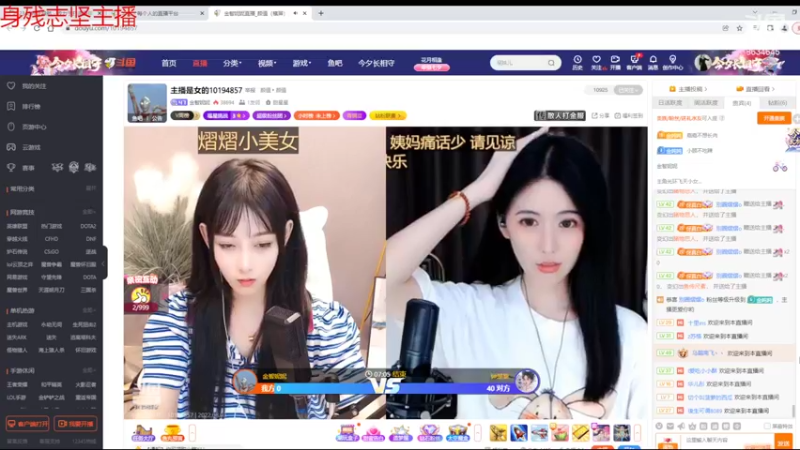The height and width of the screenshot is (450, 800).
Task: Switch to 钻粉 tab
Action: [x=777, y=103]
